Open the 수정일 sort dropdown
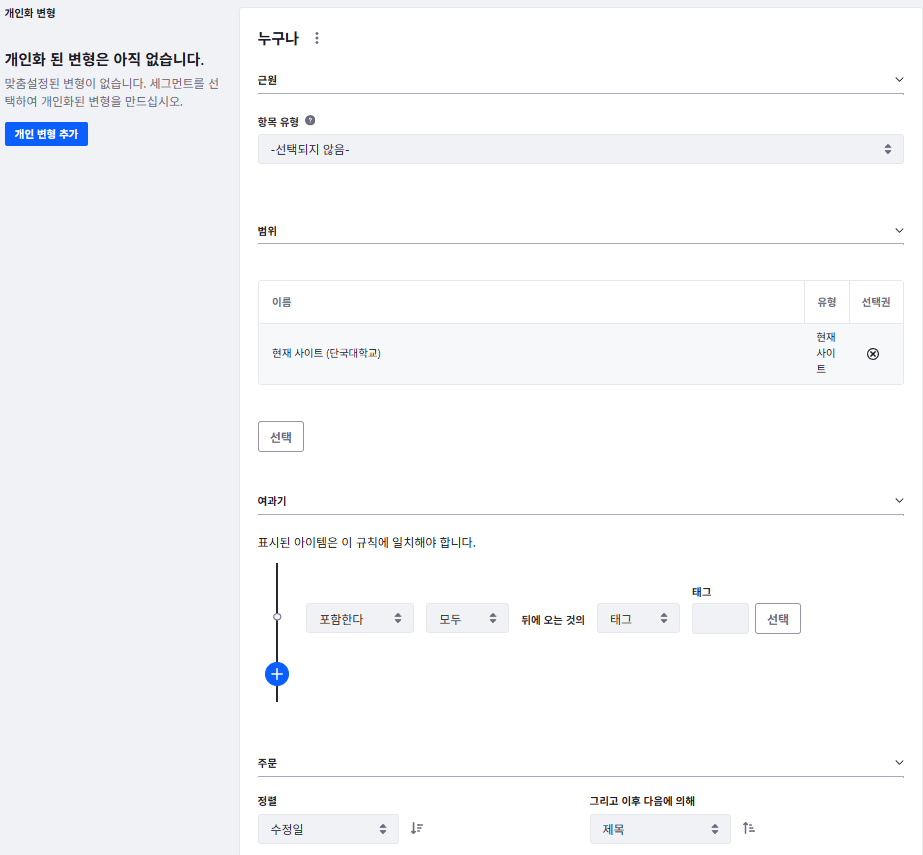 [328, 829]
